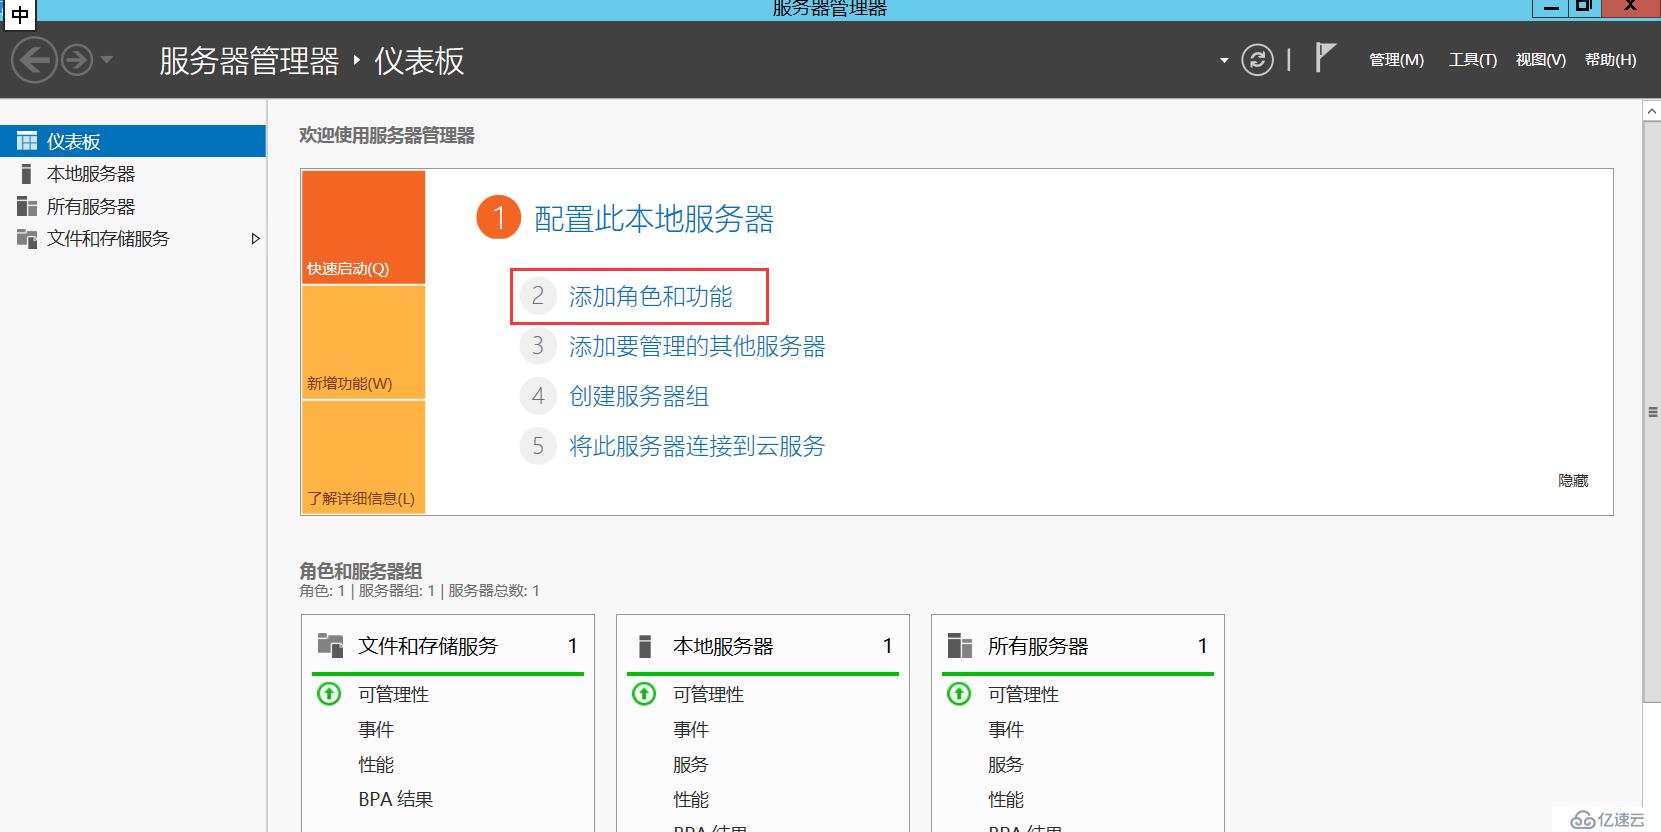
Task: Select the 了解详细信息(L) tile
Action: [x=363, y=457]
